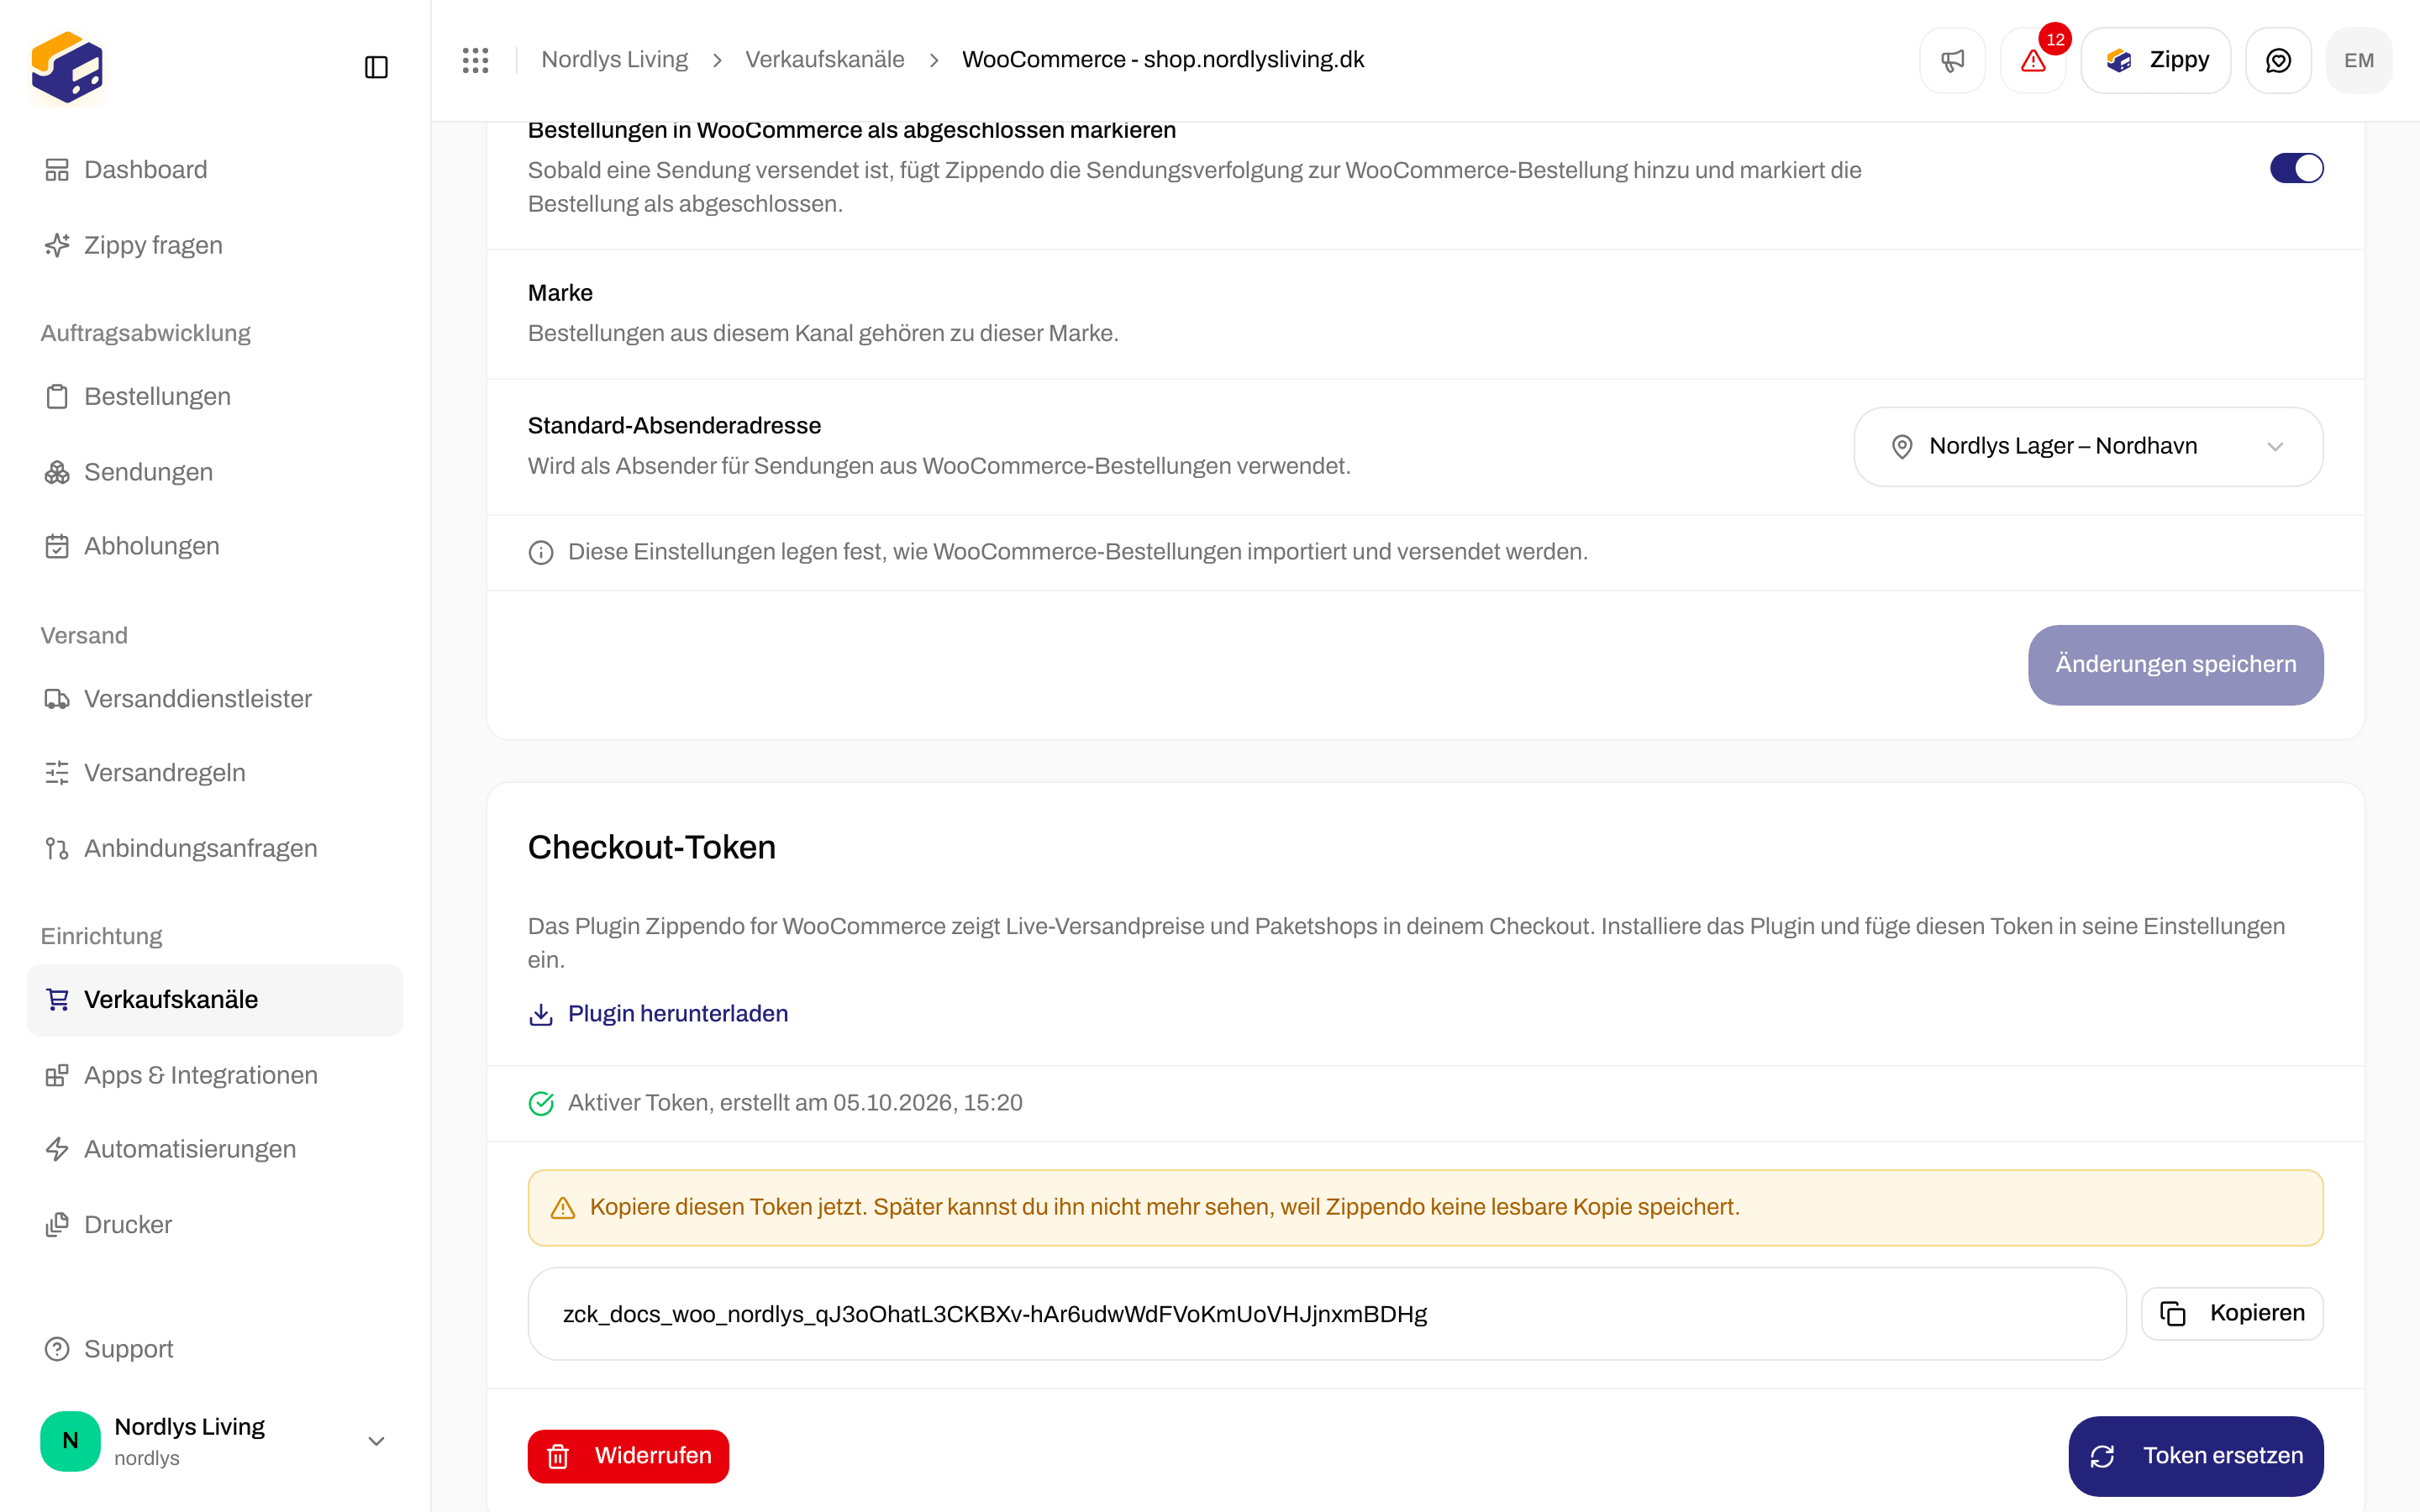Screen dimensions: 2420x1512
Task: Click the Verkaufskanäle breadcrumb
Action: click(x=824, y=60)
